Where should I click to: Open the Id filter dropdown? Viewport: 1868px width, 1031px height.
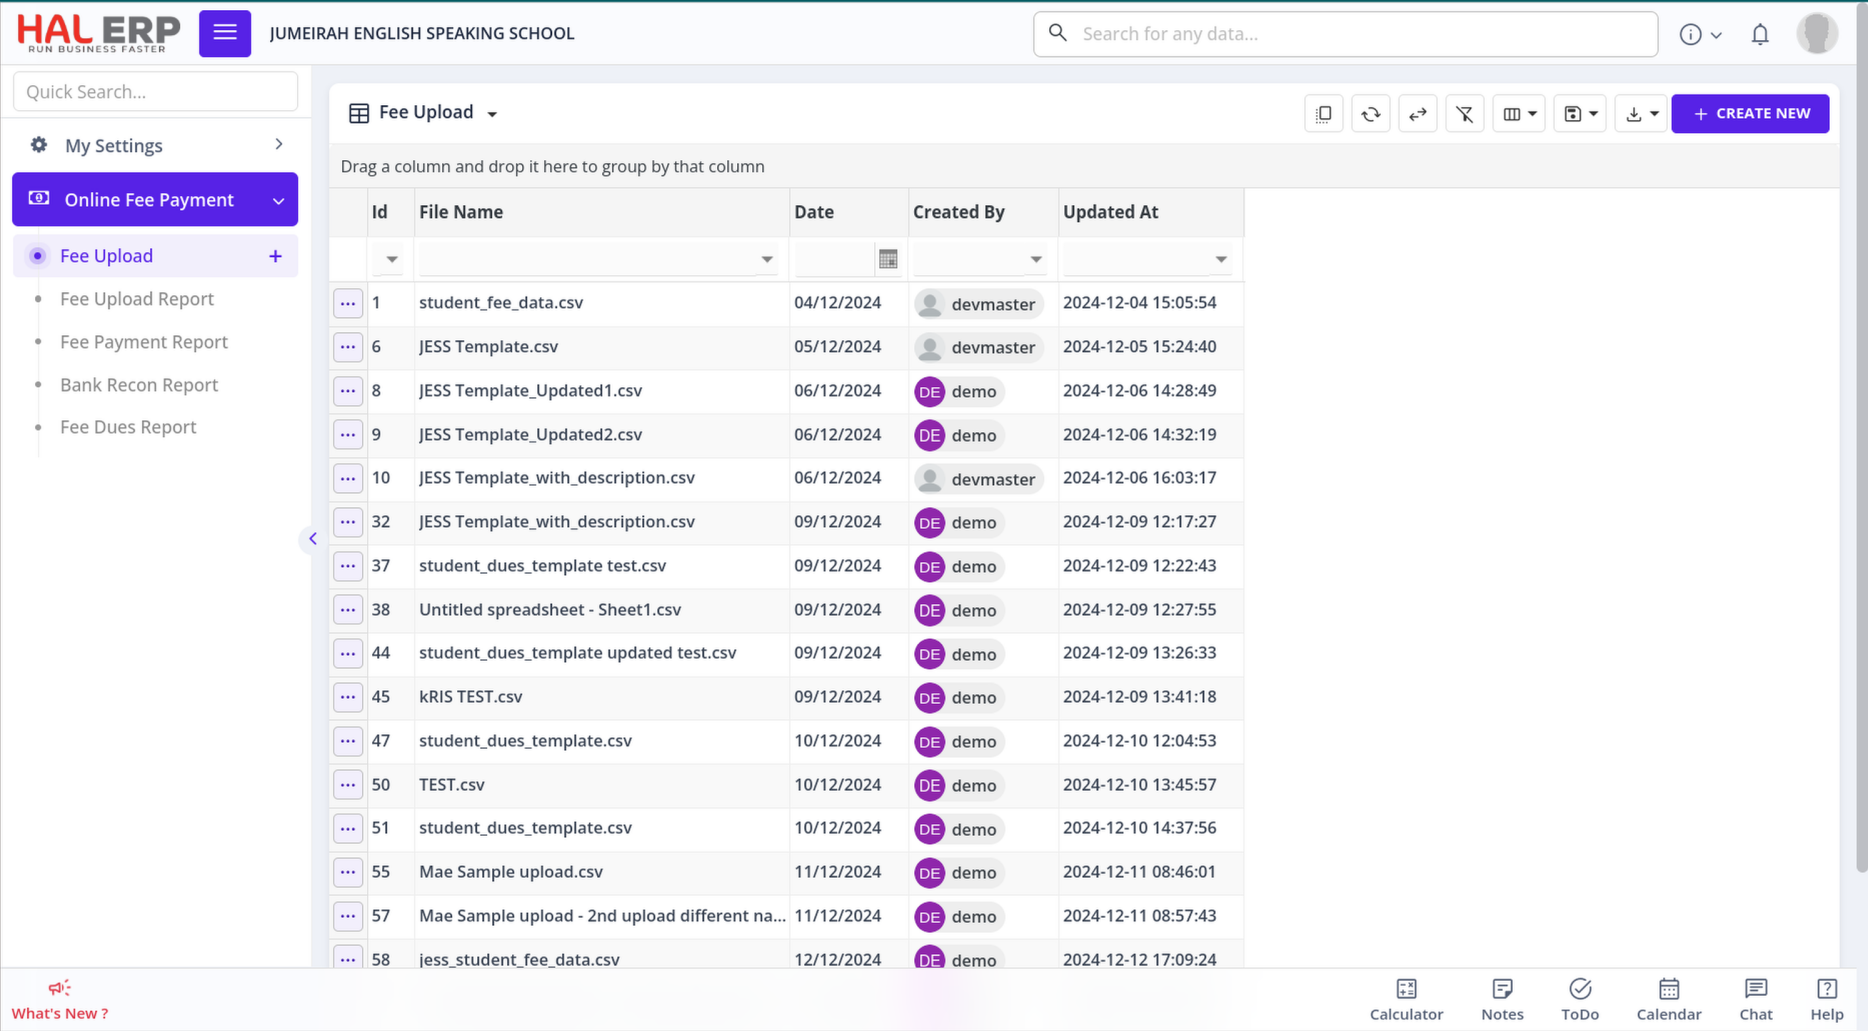point(392,259)
